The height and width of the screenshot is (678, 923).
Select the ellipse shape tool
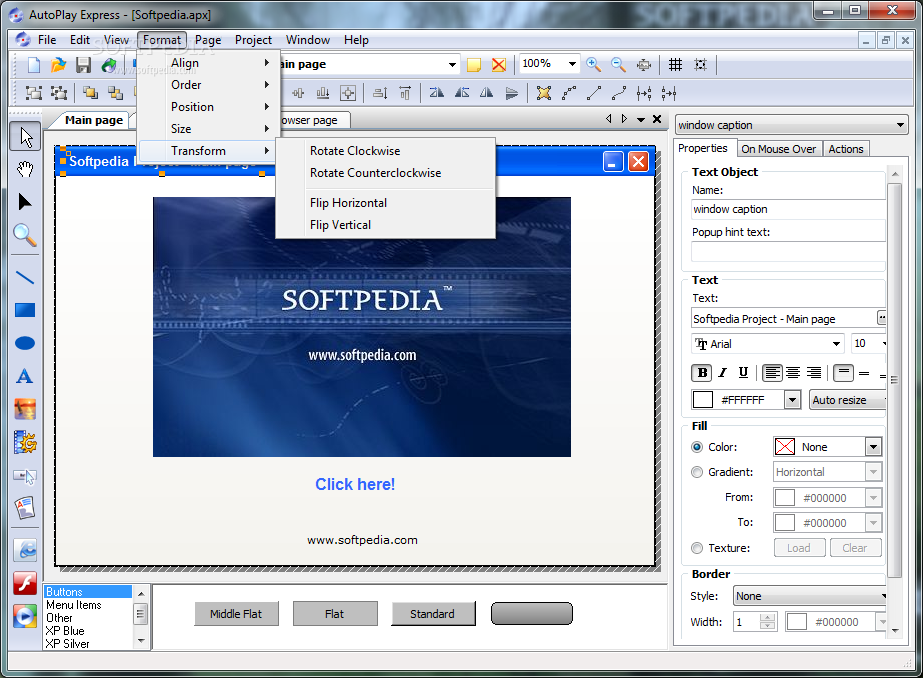click(x=25, y=343)
